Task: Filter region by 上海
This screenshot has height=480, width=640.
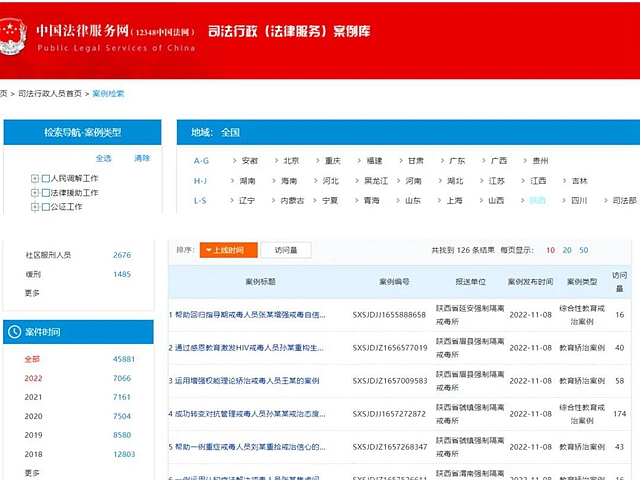Action: 454,200
